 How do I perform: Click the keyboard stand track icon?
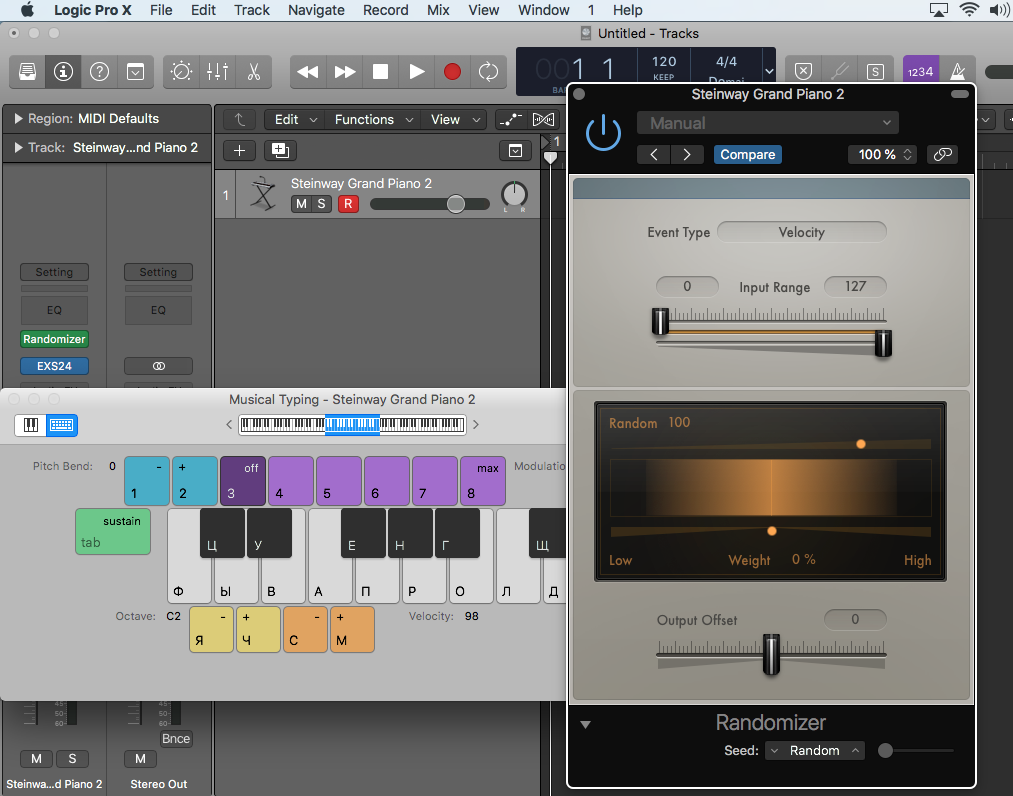point(263,194)
